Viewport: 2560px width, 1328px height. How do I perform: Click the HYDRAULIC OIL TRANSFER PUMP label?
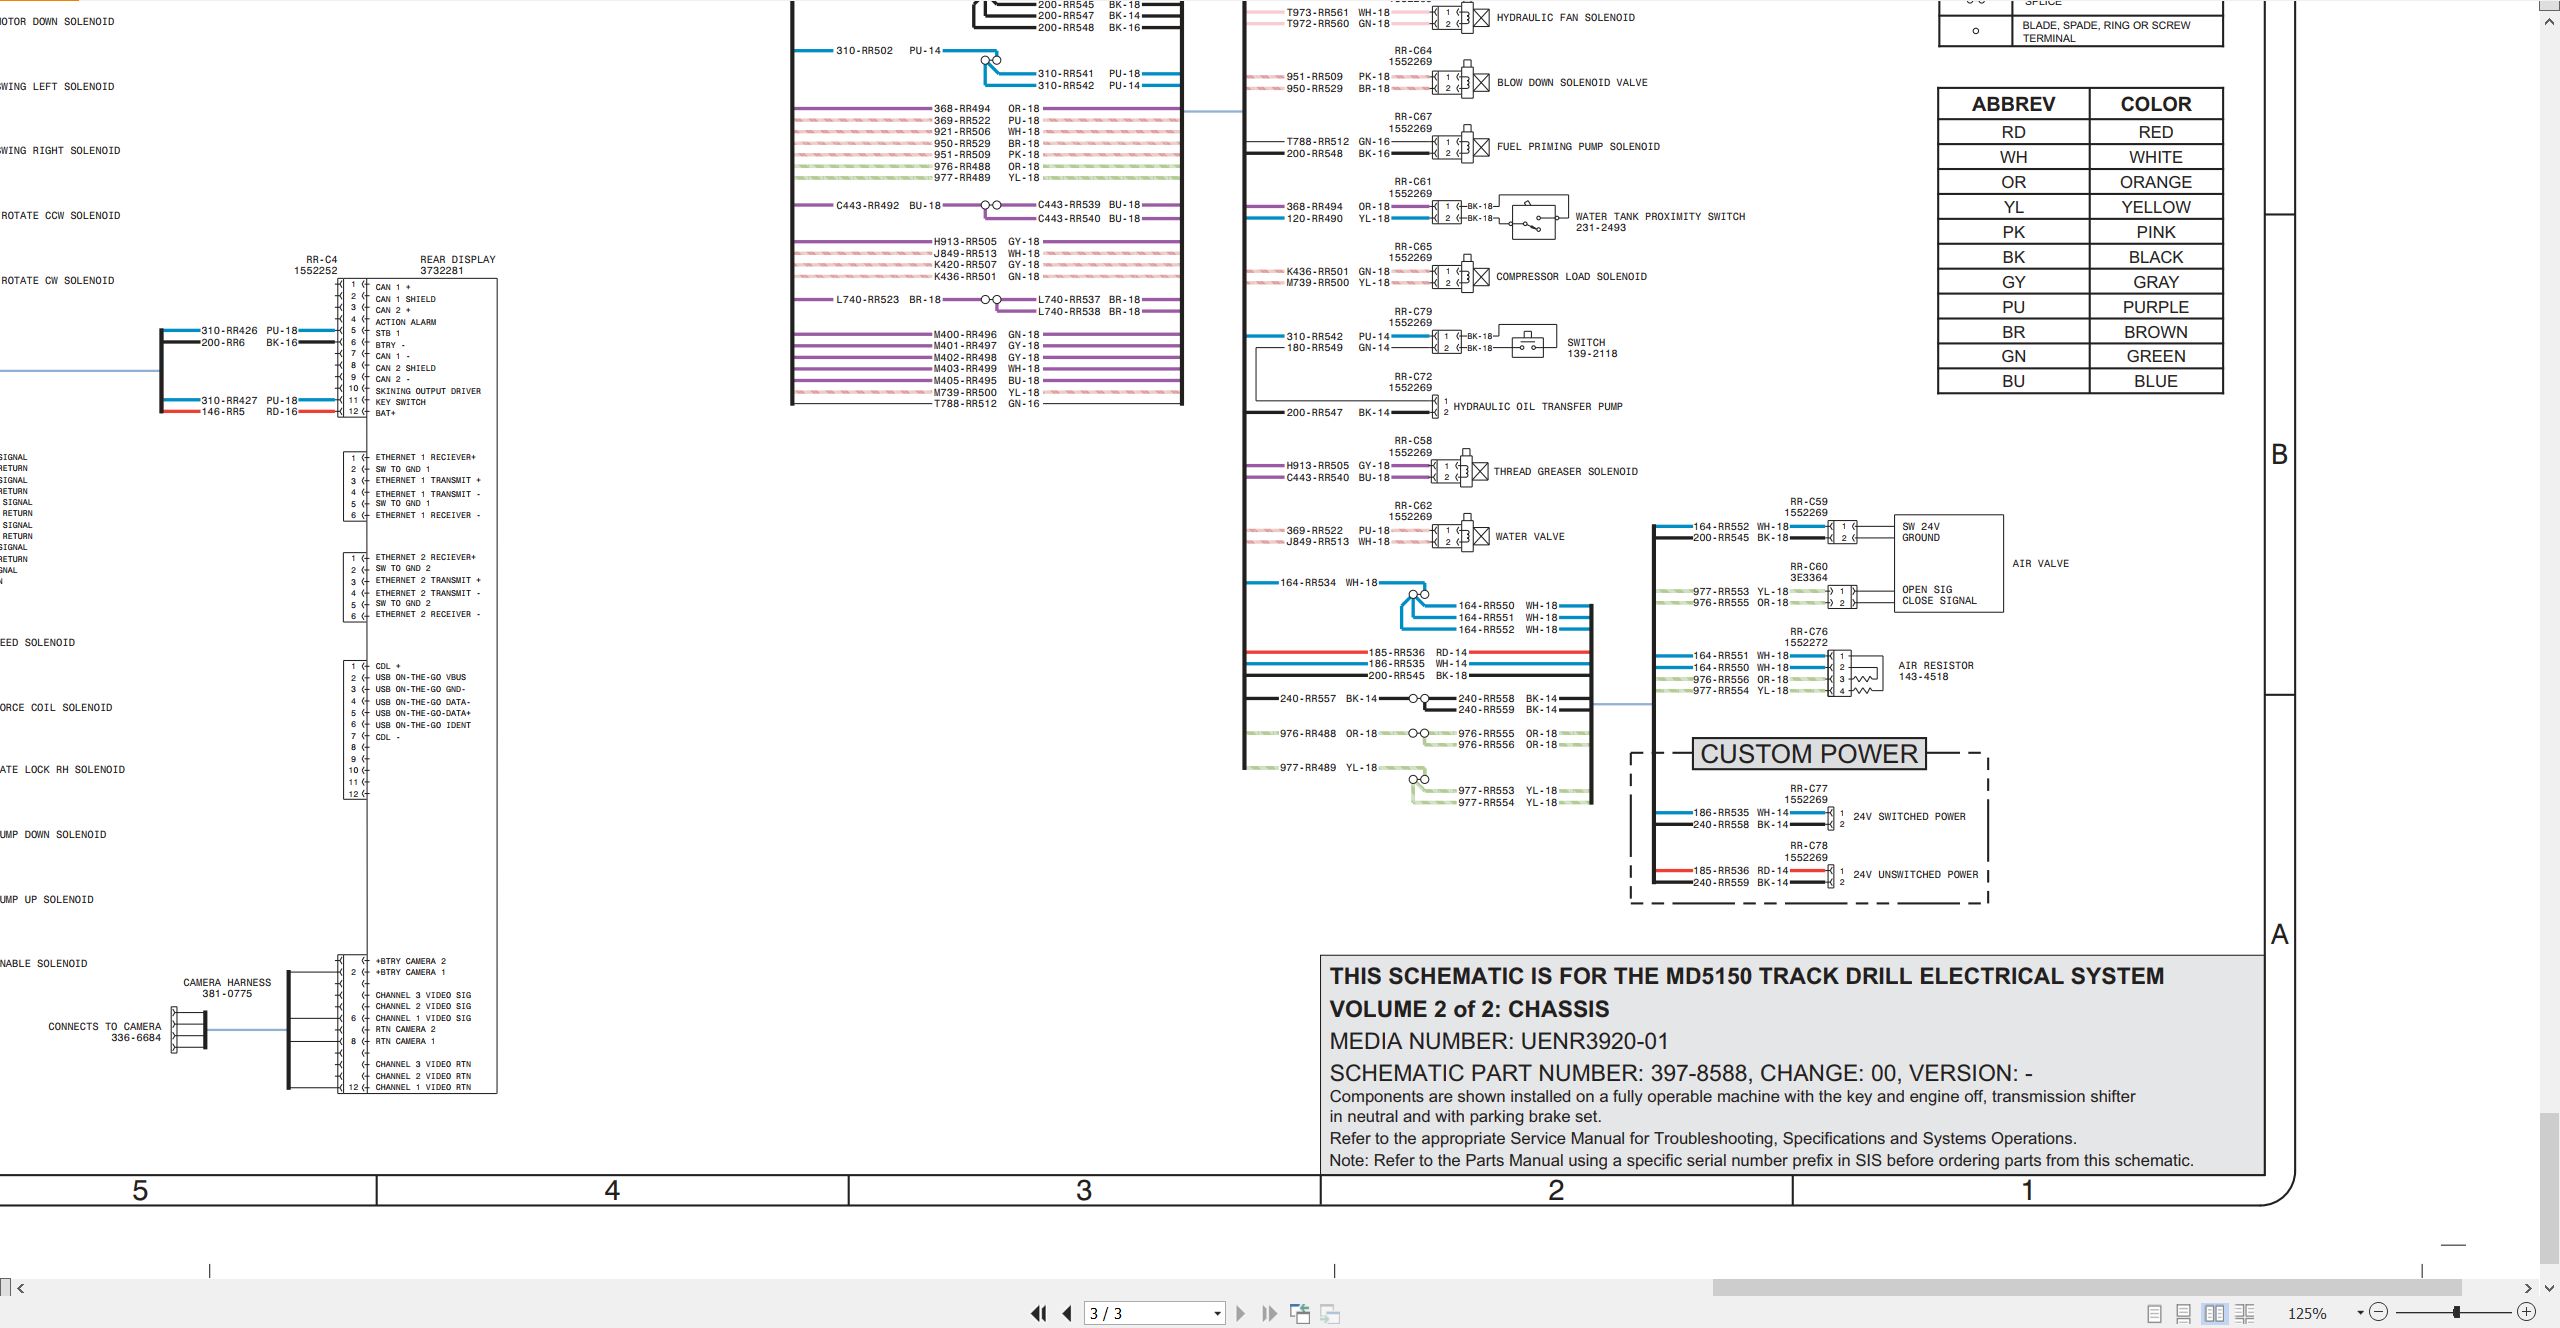(x=1537, y=407)
